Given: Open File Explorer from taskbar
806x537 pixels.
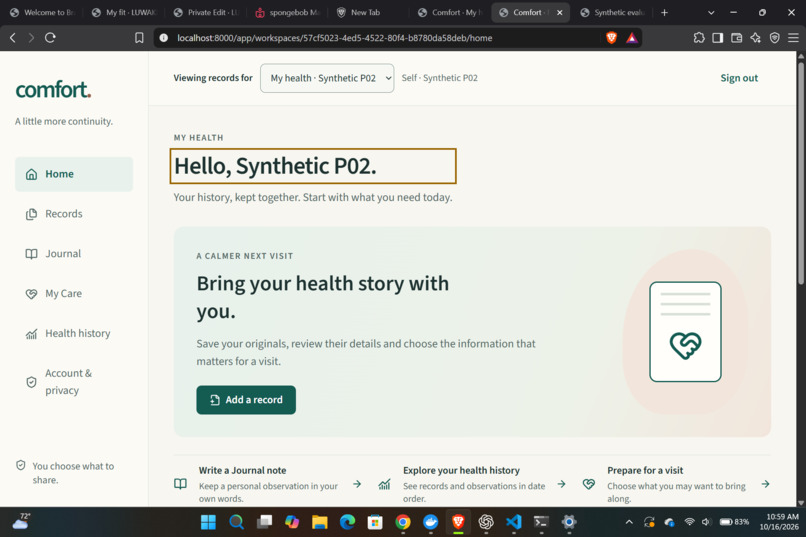Looking at the screenshot, I should (320, 522).
